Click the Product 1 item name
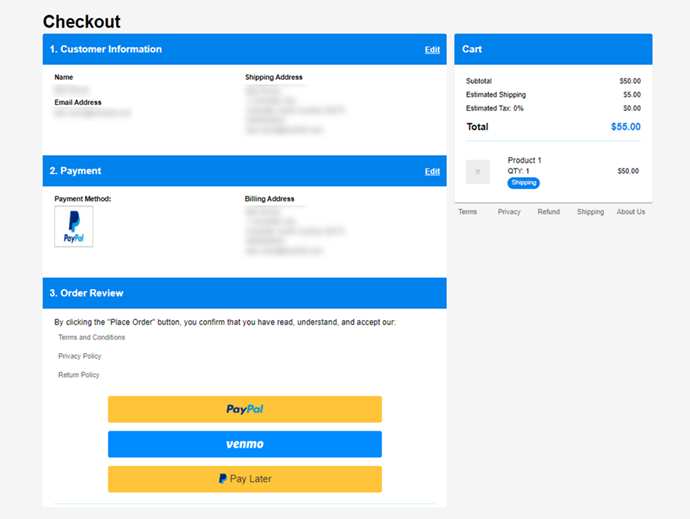 [x=525, y=160]
